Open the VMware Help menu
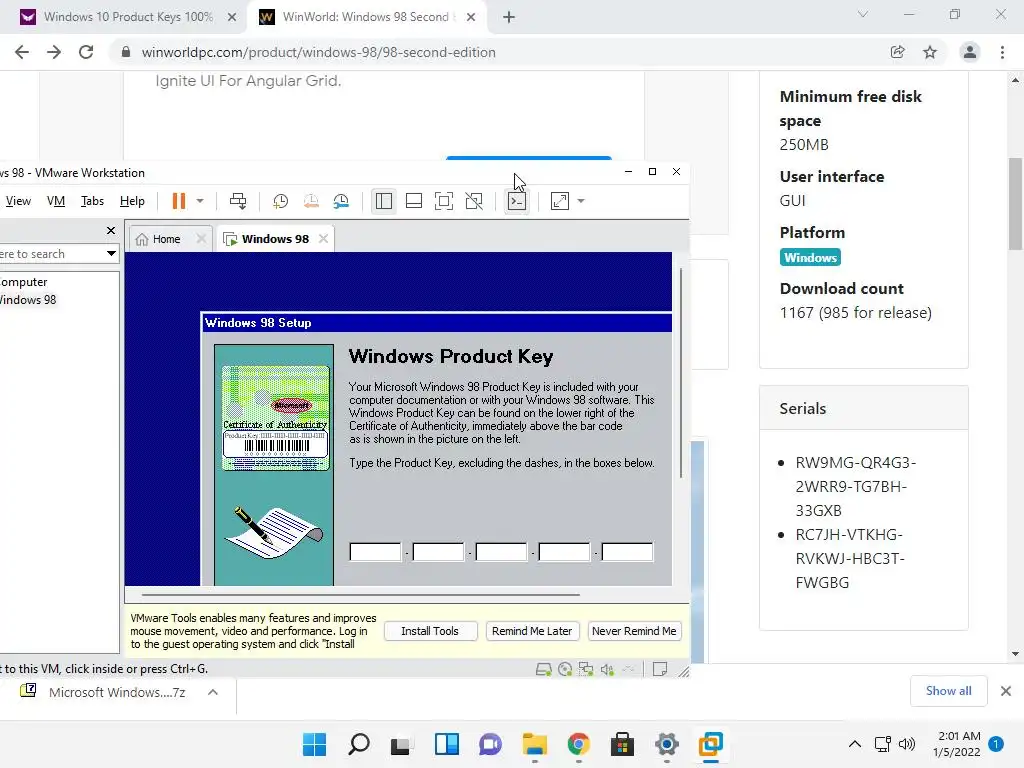Image resolution: width=1024 pixels, height=768 pixels. pyautogui.click(x=132, y=201)
